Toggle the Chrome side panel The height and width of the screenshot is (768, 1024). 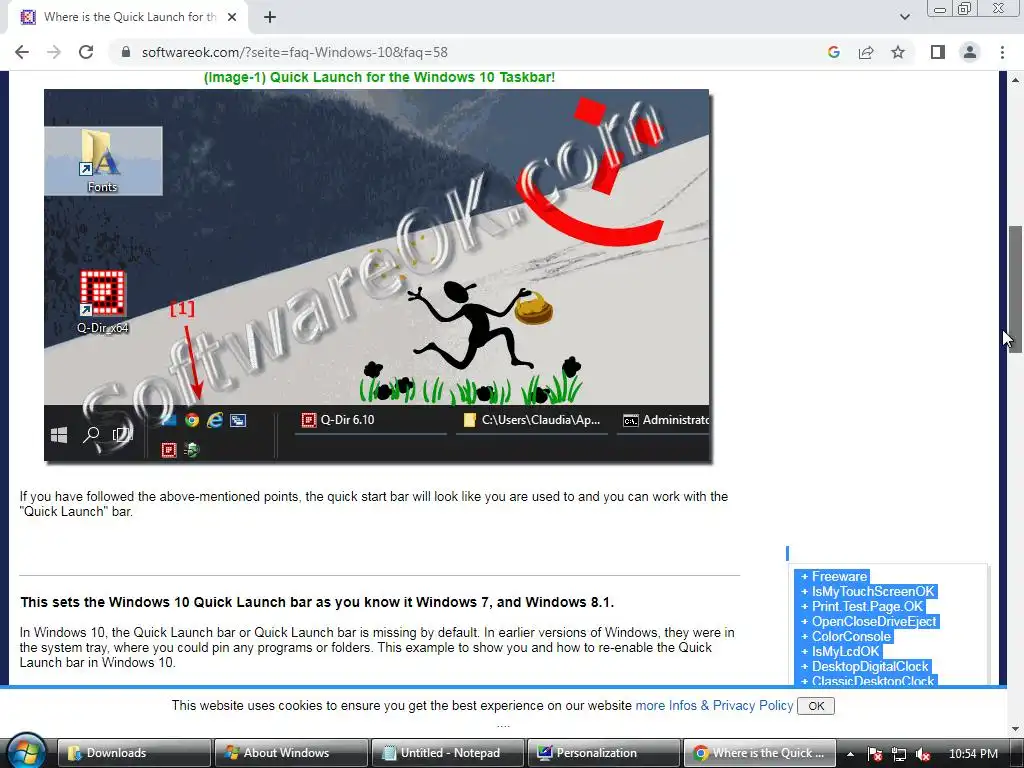(x=938, y=52)
